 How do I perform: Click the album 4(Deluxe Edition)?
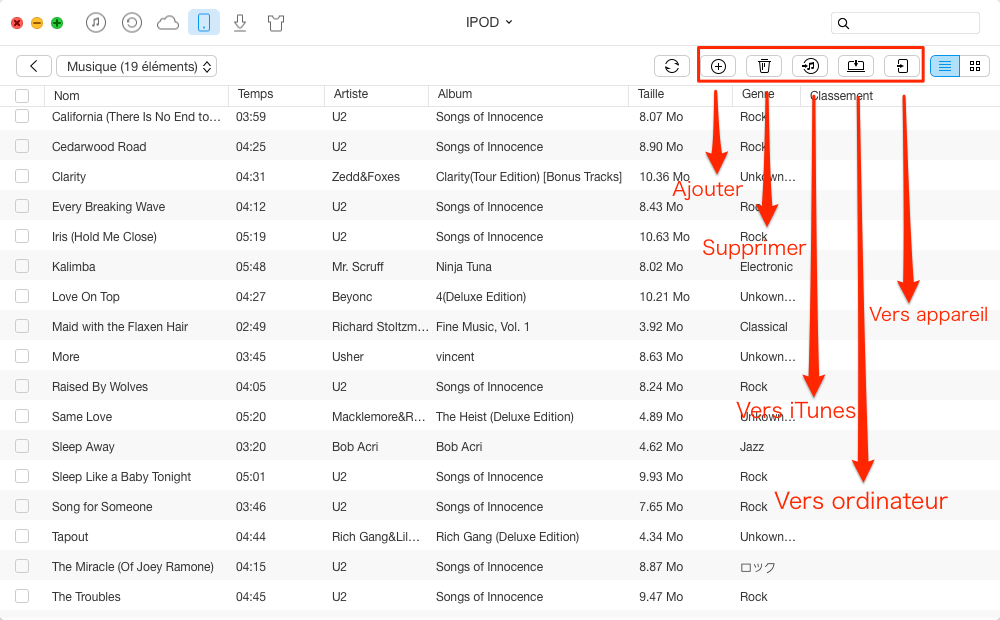481,297
